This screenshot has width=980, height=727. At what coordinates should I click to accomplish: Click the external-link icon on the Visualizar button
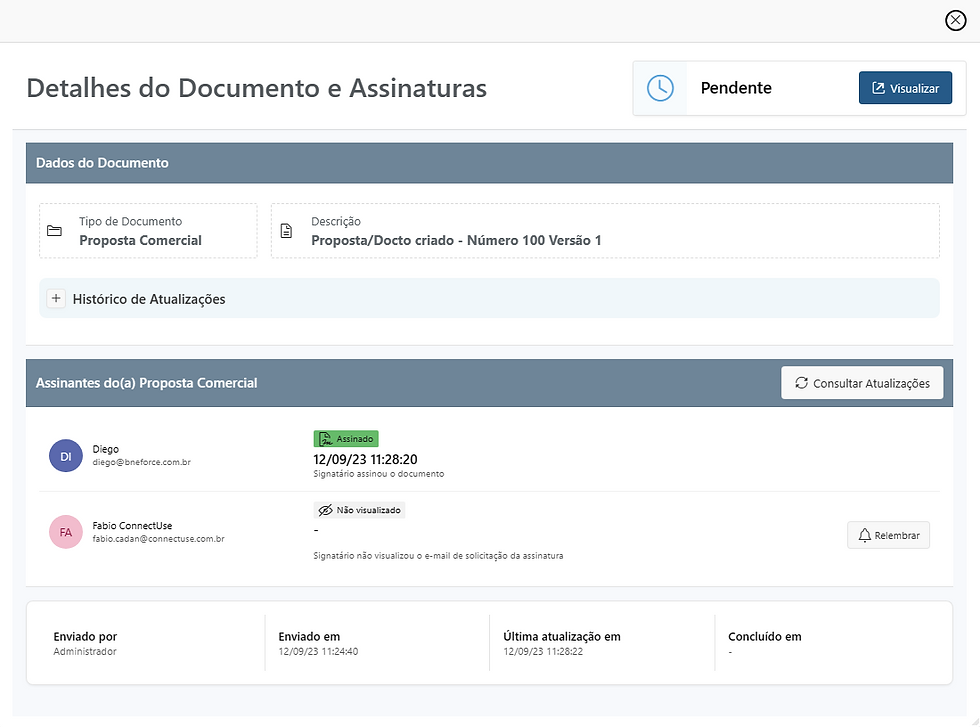(x=879, y=88)
